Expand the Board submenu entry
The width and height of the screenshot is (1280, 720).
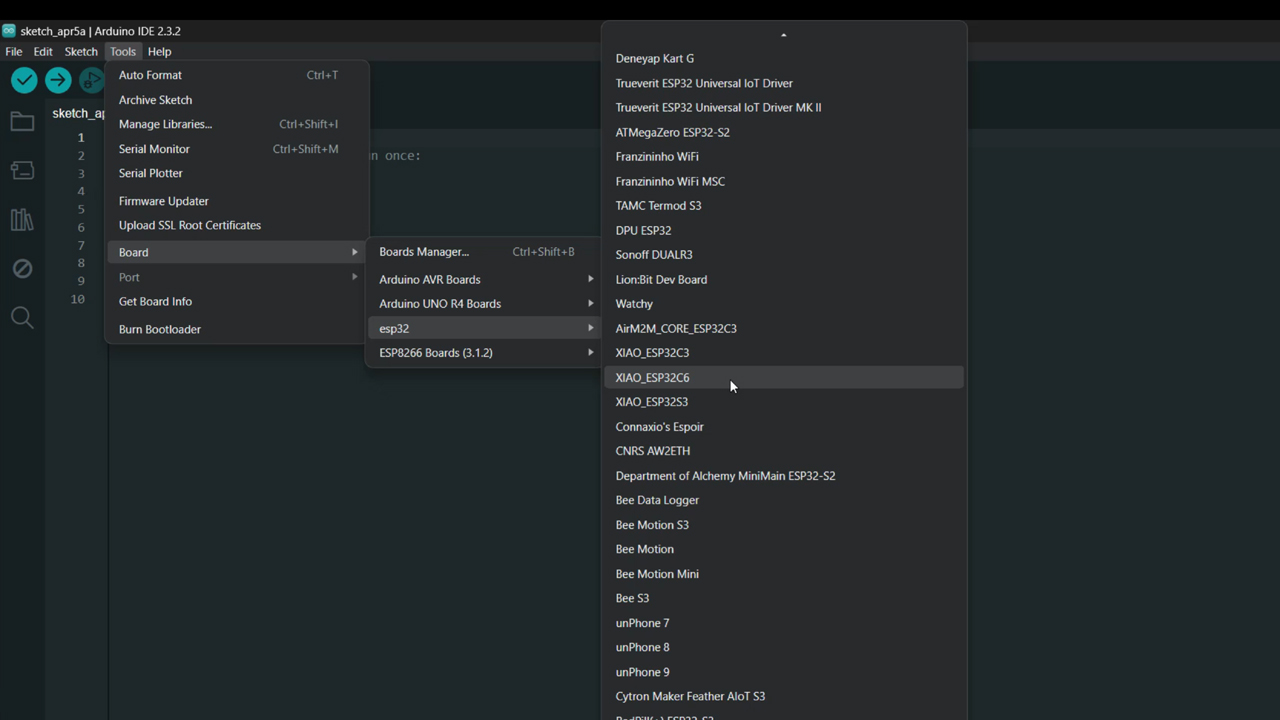tap(237, 252)
